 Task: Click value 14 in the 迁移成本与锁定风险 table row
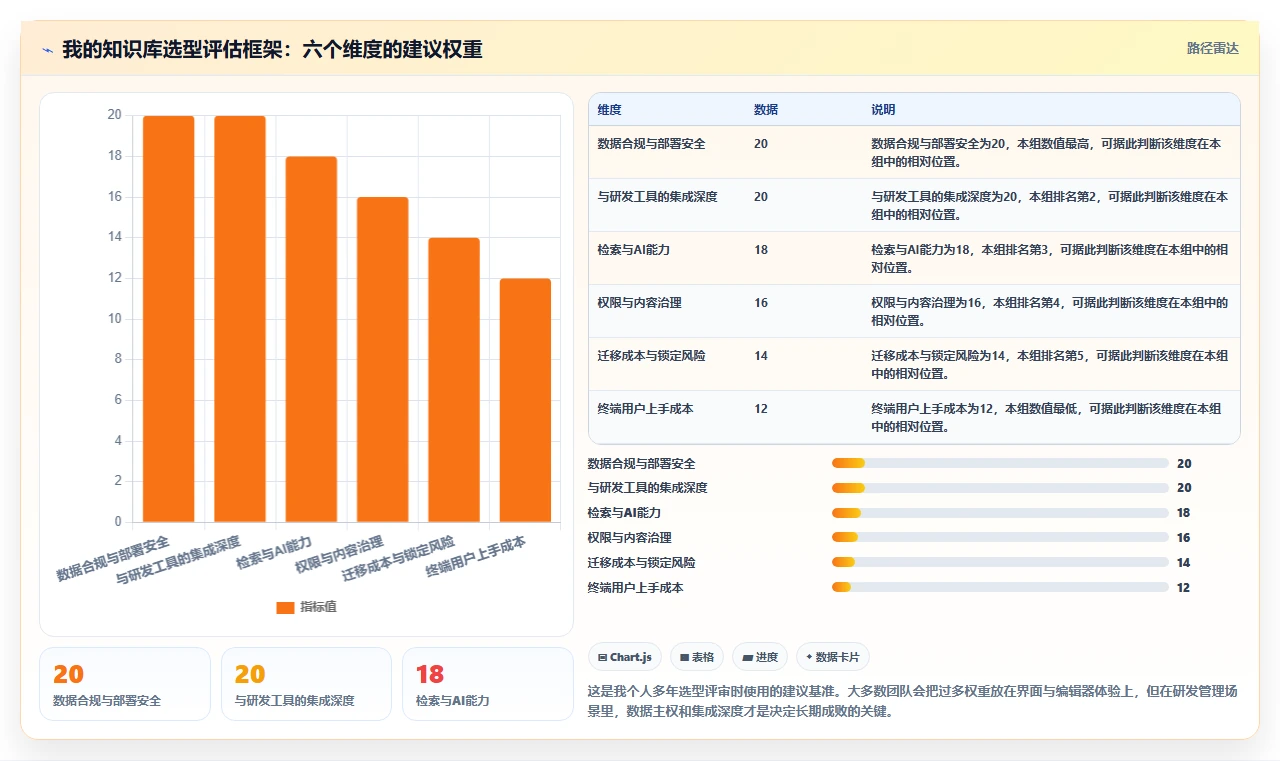761,356
